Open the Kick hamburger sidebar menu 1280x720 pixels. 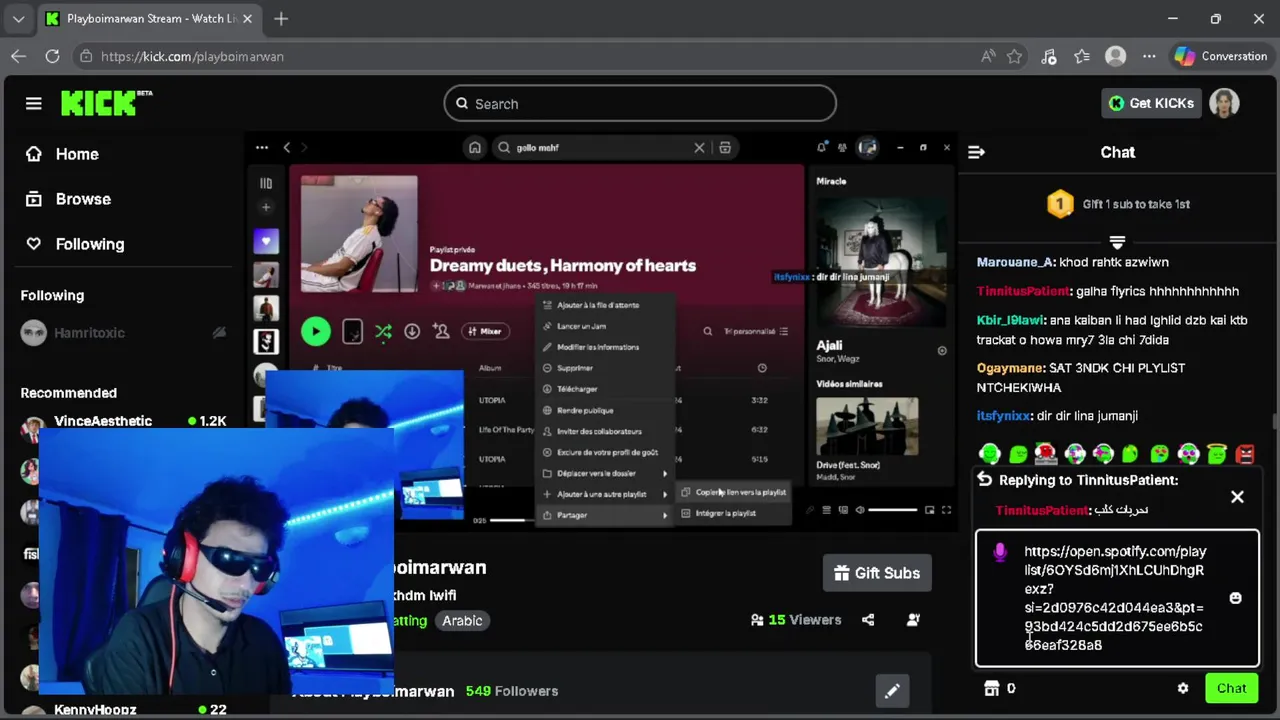pos(34,103)
